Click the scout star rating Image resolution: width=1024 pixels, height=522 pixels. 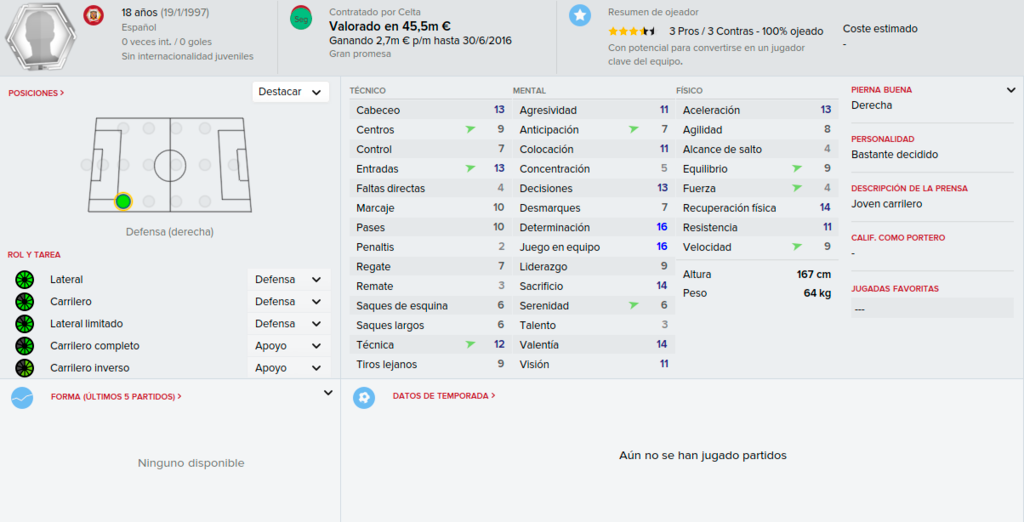coord(632,31)
